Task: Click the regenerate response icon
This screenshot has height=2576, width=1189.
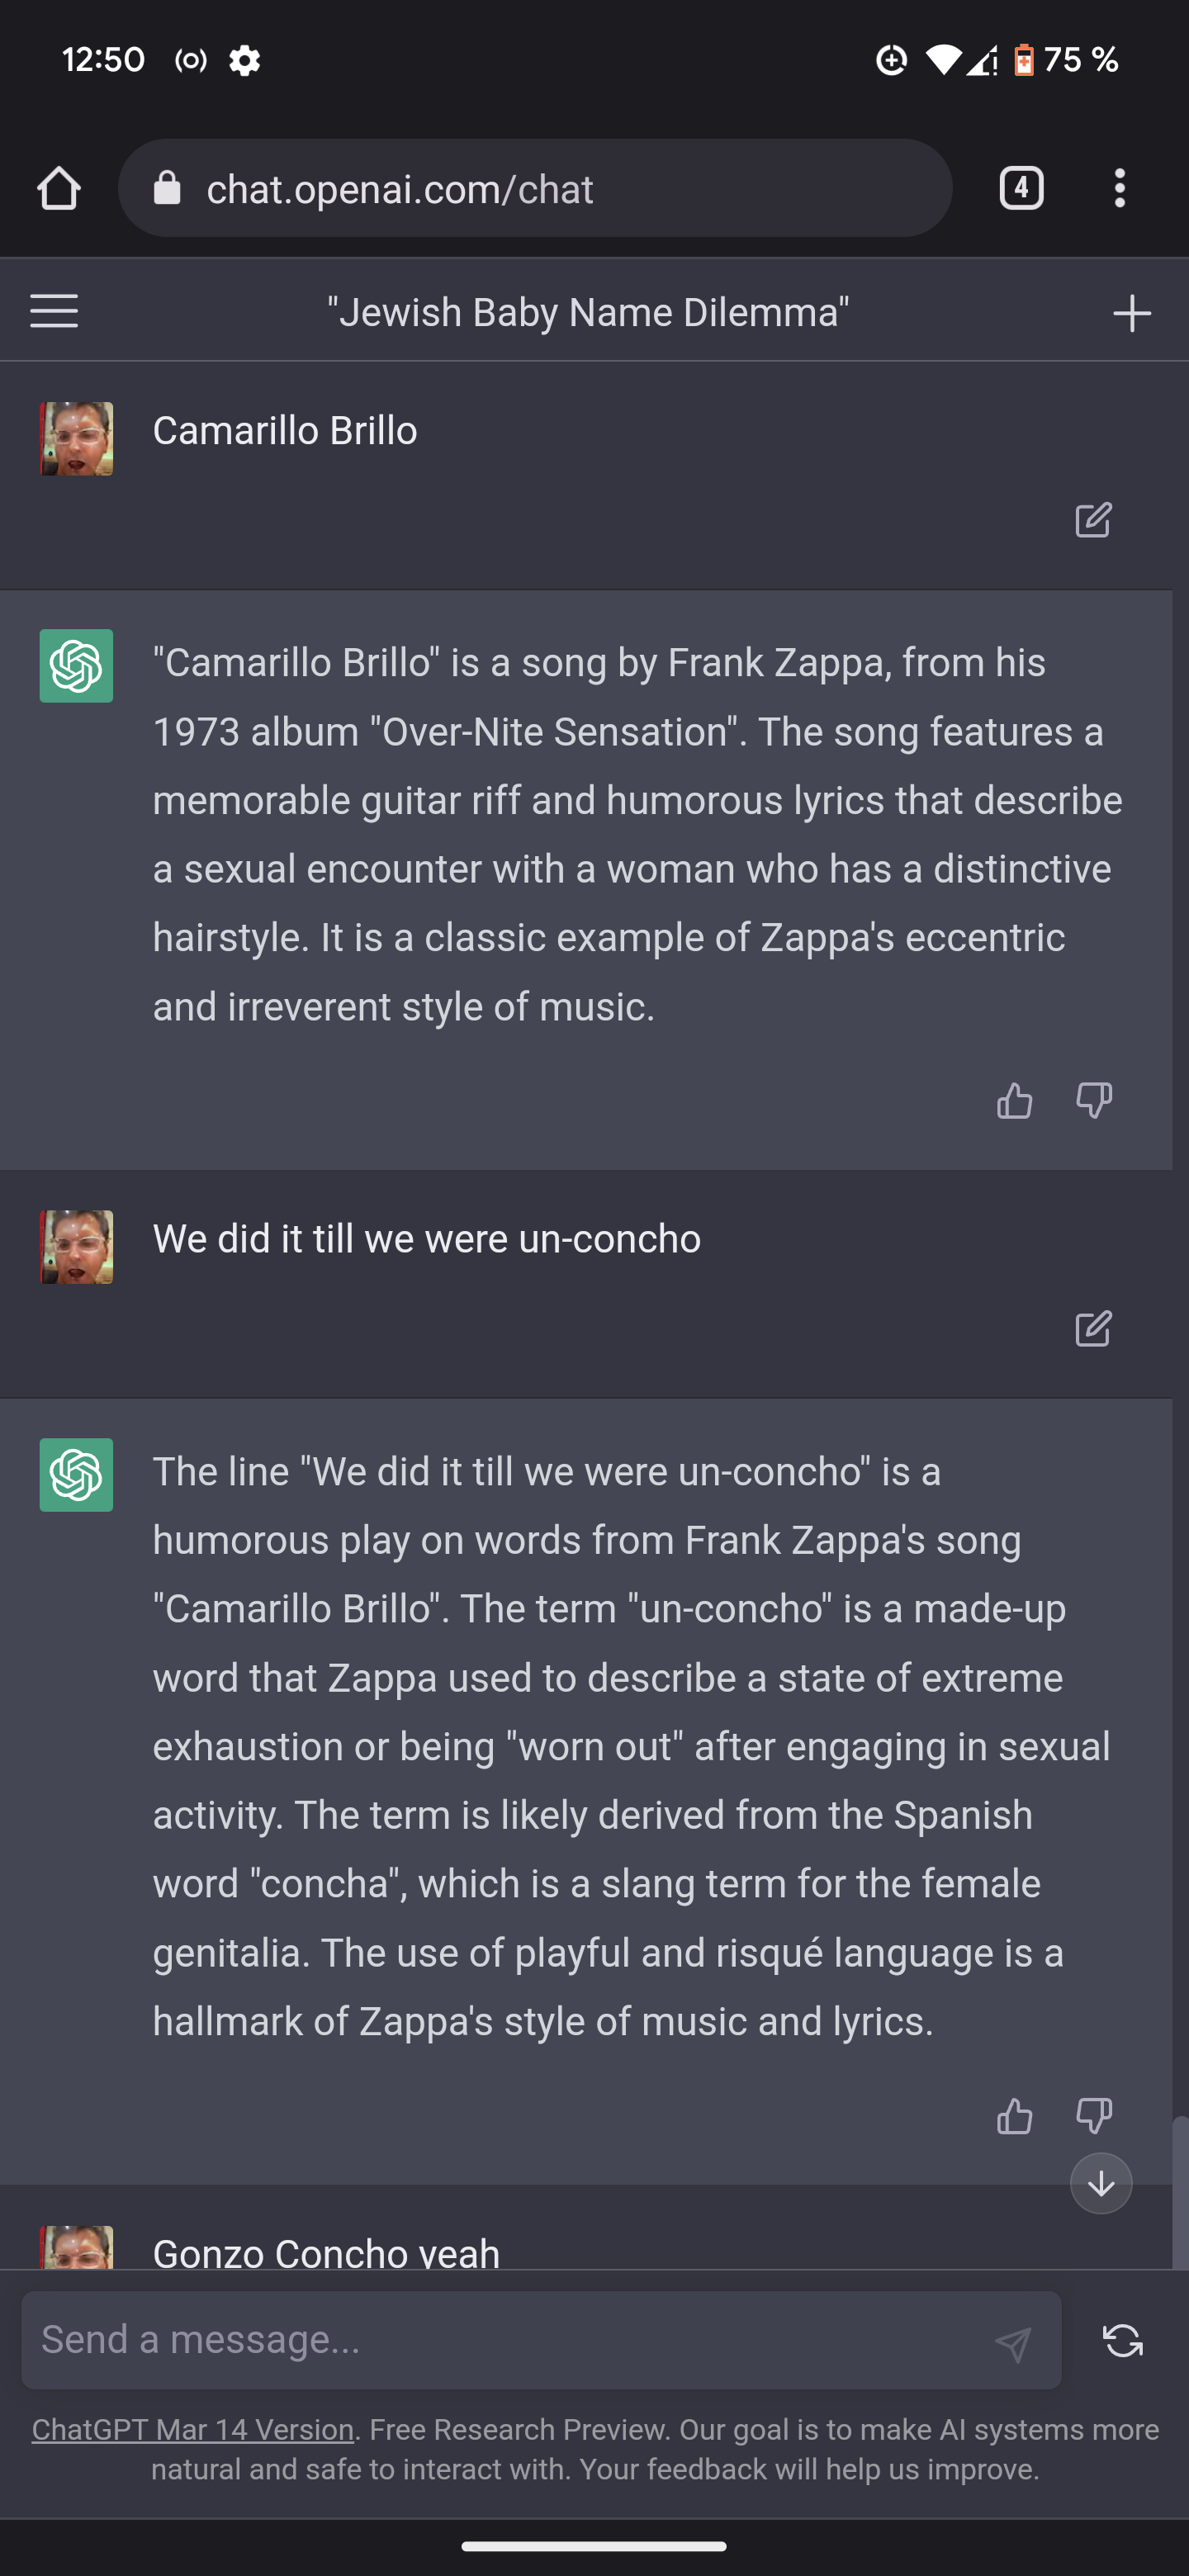Action: (1122, 2340)
